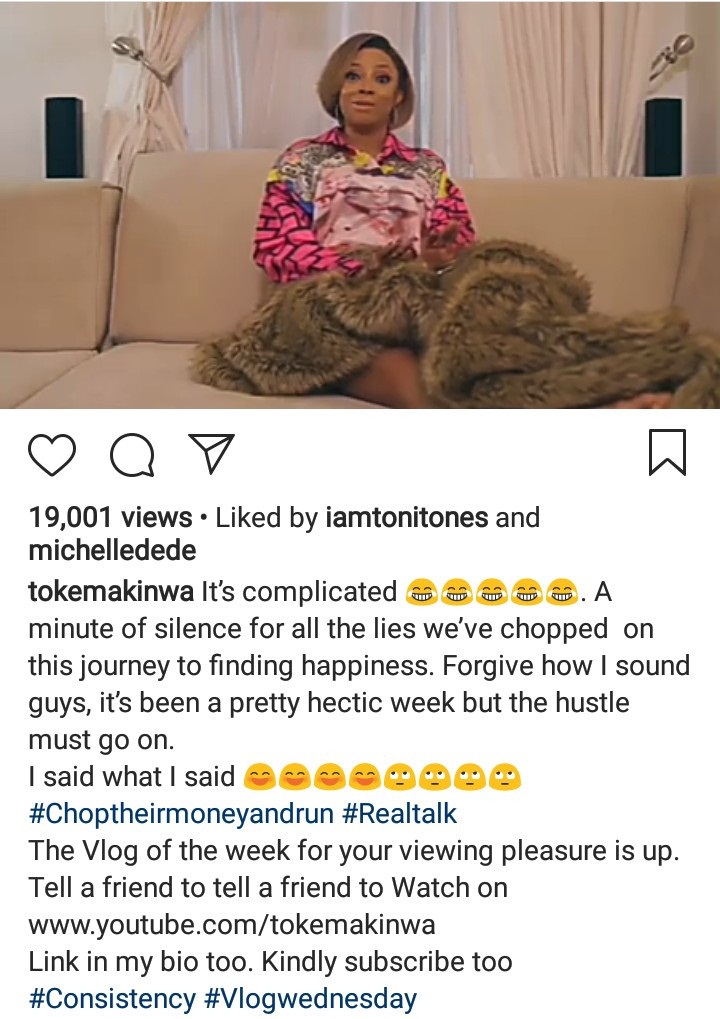Click the 19,001 views count
720x1019 pixels.
[x=110, y=517]
